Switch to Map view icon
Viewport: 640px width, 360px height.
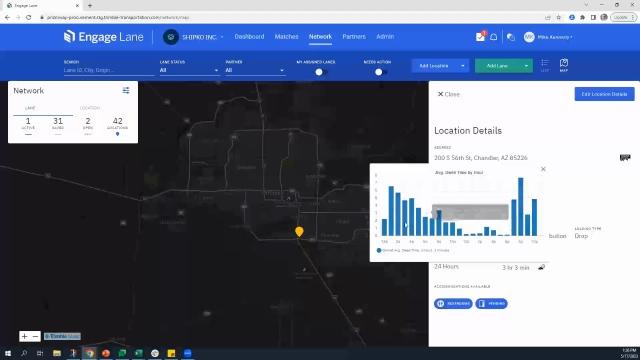[x=564, y=65]
